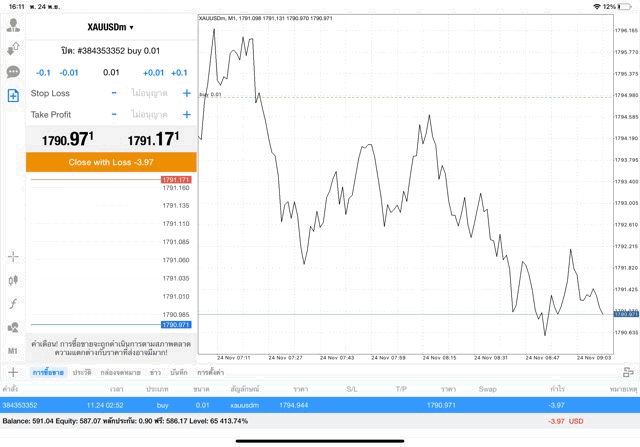Click the layout icon at right of tab bar
The image size is (640, 447).
(628, 372)
